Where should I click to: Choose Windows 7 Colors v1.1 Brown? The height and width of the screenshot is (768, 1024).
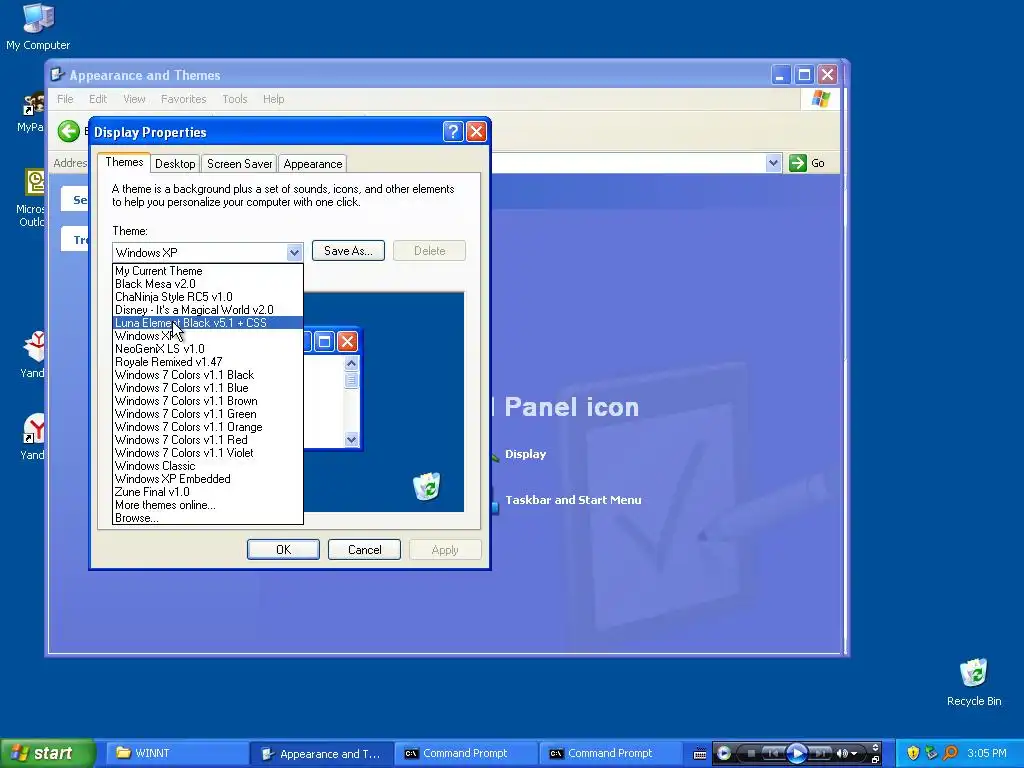(x=208, y=401)
